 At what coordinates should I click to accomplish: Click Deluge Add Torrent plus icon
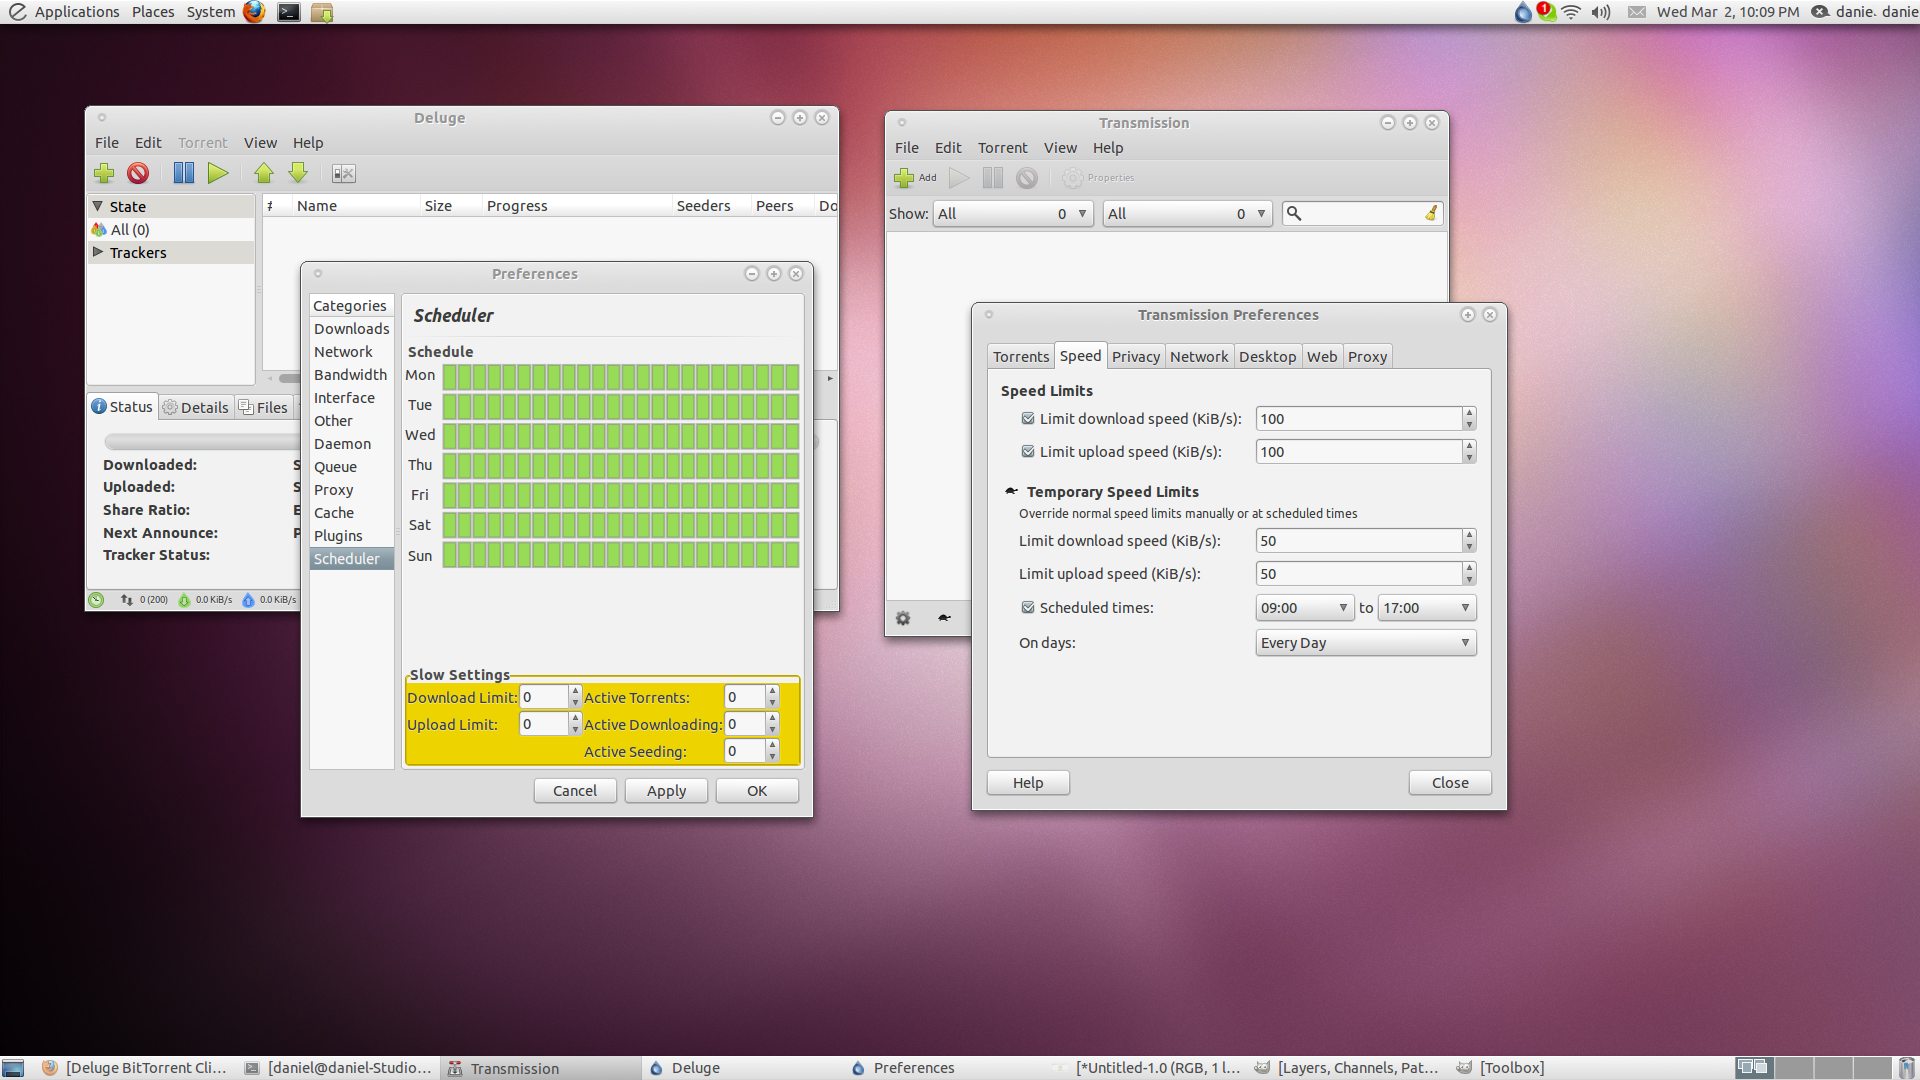click(104, 173)
